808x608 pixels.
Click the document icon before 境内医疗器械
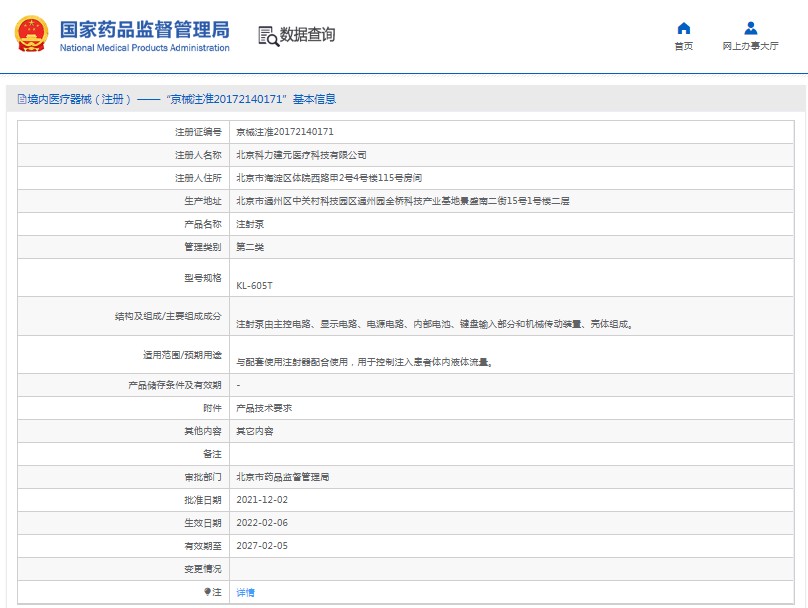coord(22,99)
